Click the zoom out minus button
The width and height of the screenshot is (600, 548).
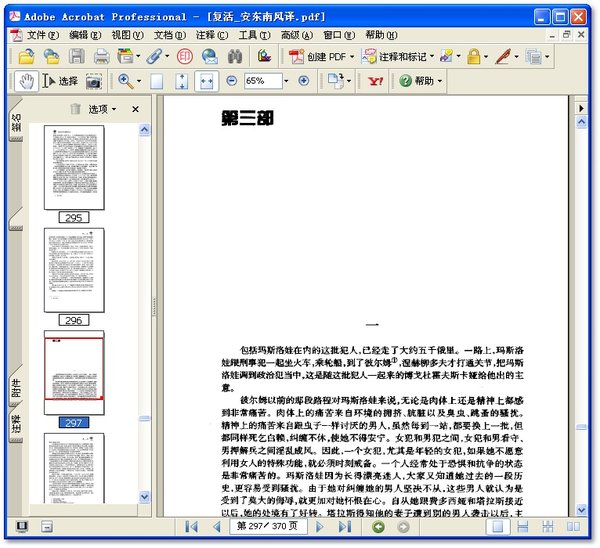click(232, 81)
